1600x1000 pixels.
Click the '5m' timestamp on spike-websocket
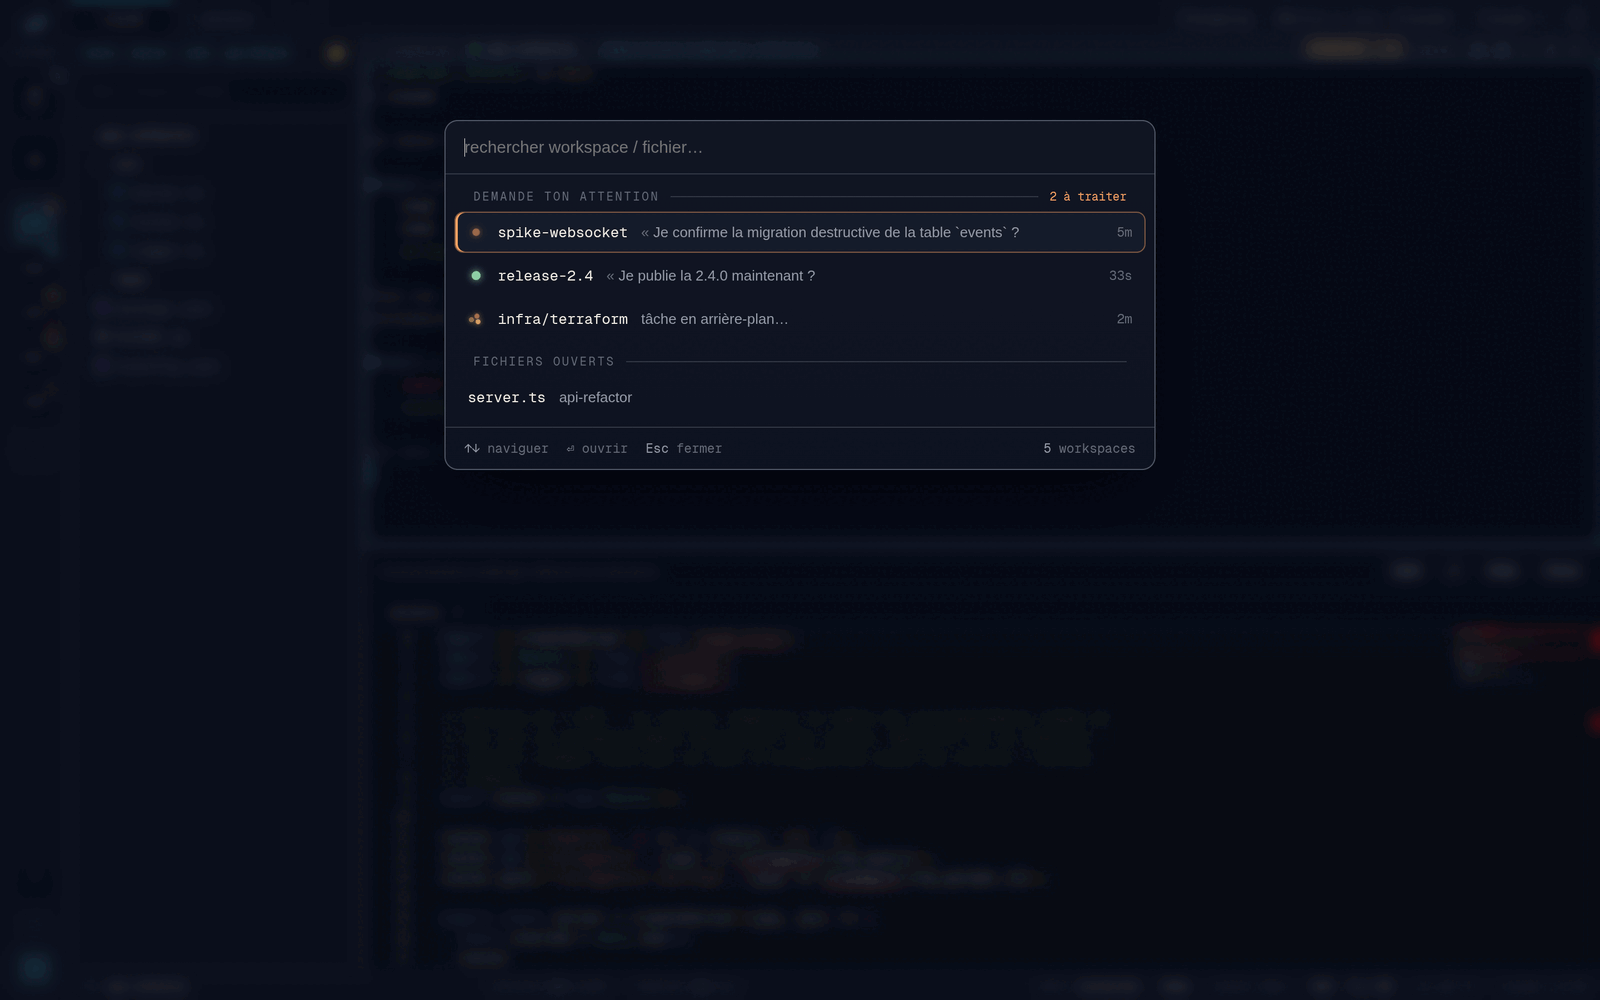pyautogui.click(x=1124, y=232)
